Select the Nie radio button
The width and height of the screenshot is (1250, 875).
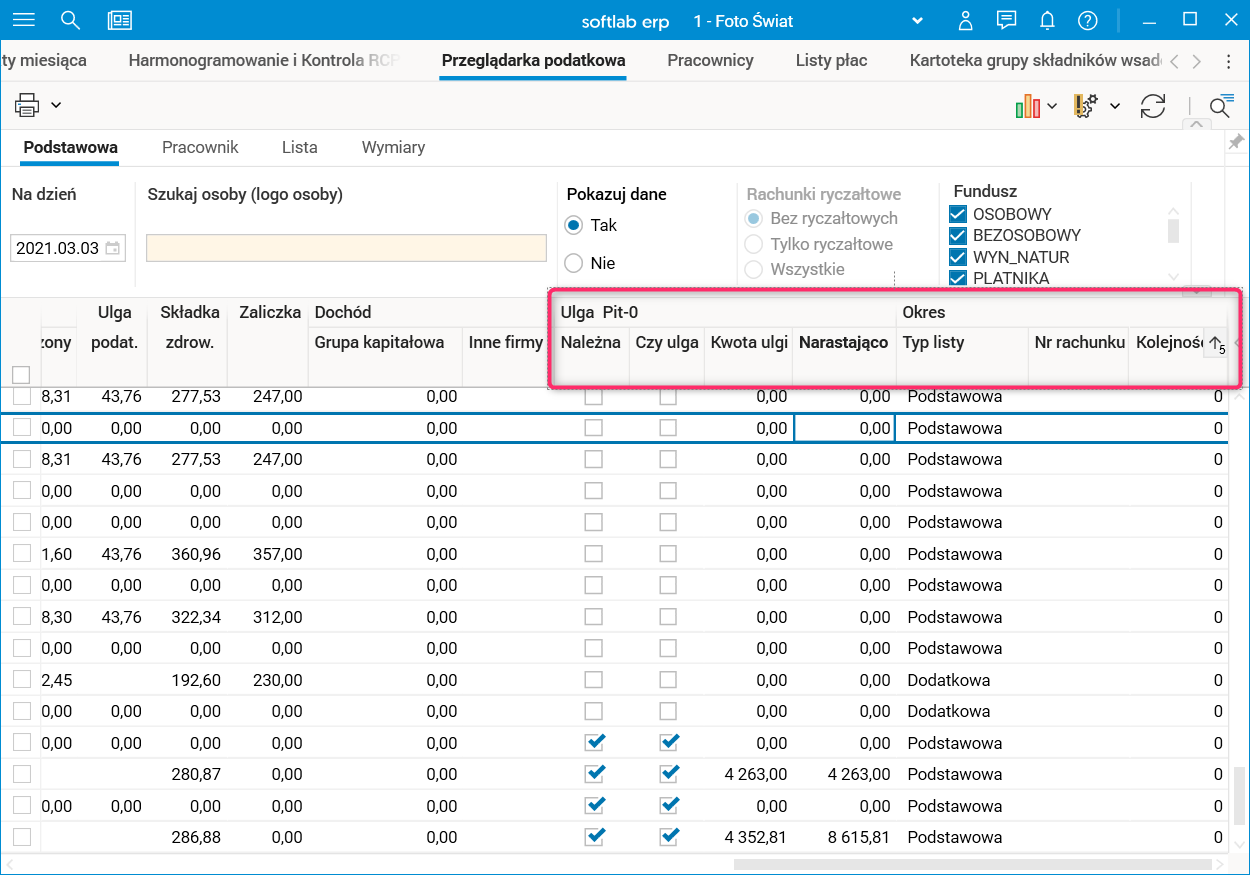click(x=573, y=263)
